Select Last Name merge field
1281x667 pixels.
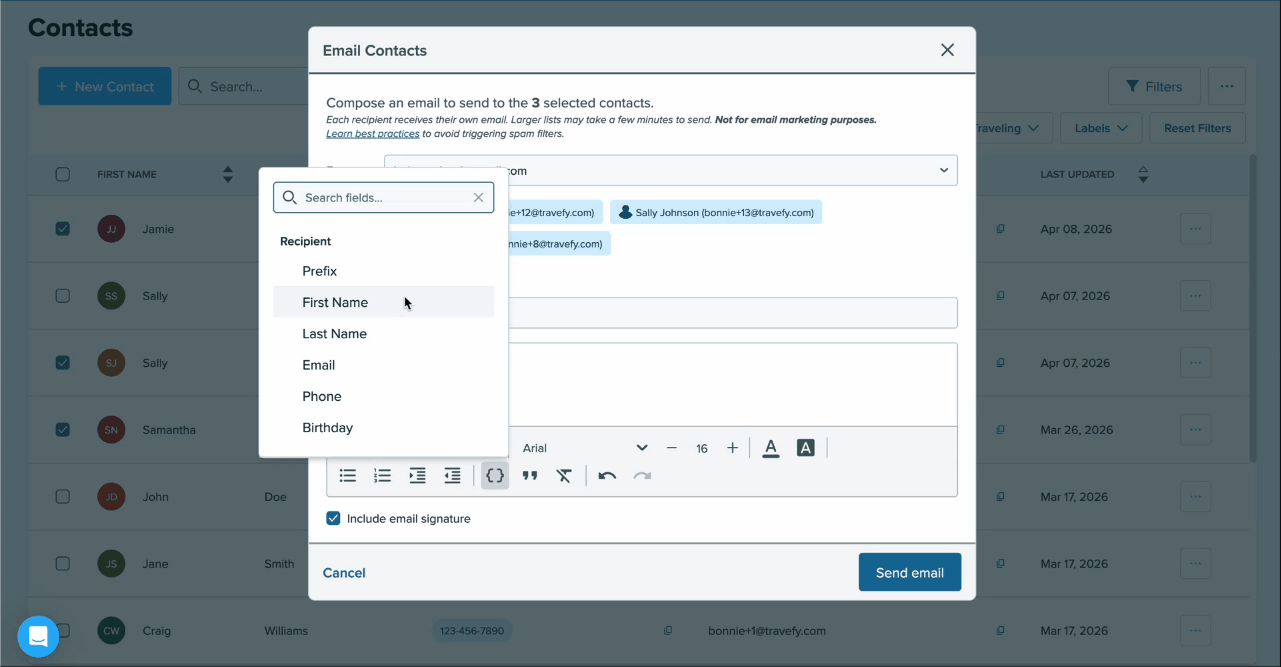(x=384, y=334)
